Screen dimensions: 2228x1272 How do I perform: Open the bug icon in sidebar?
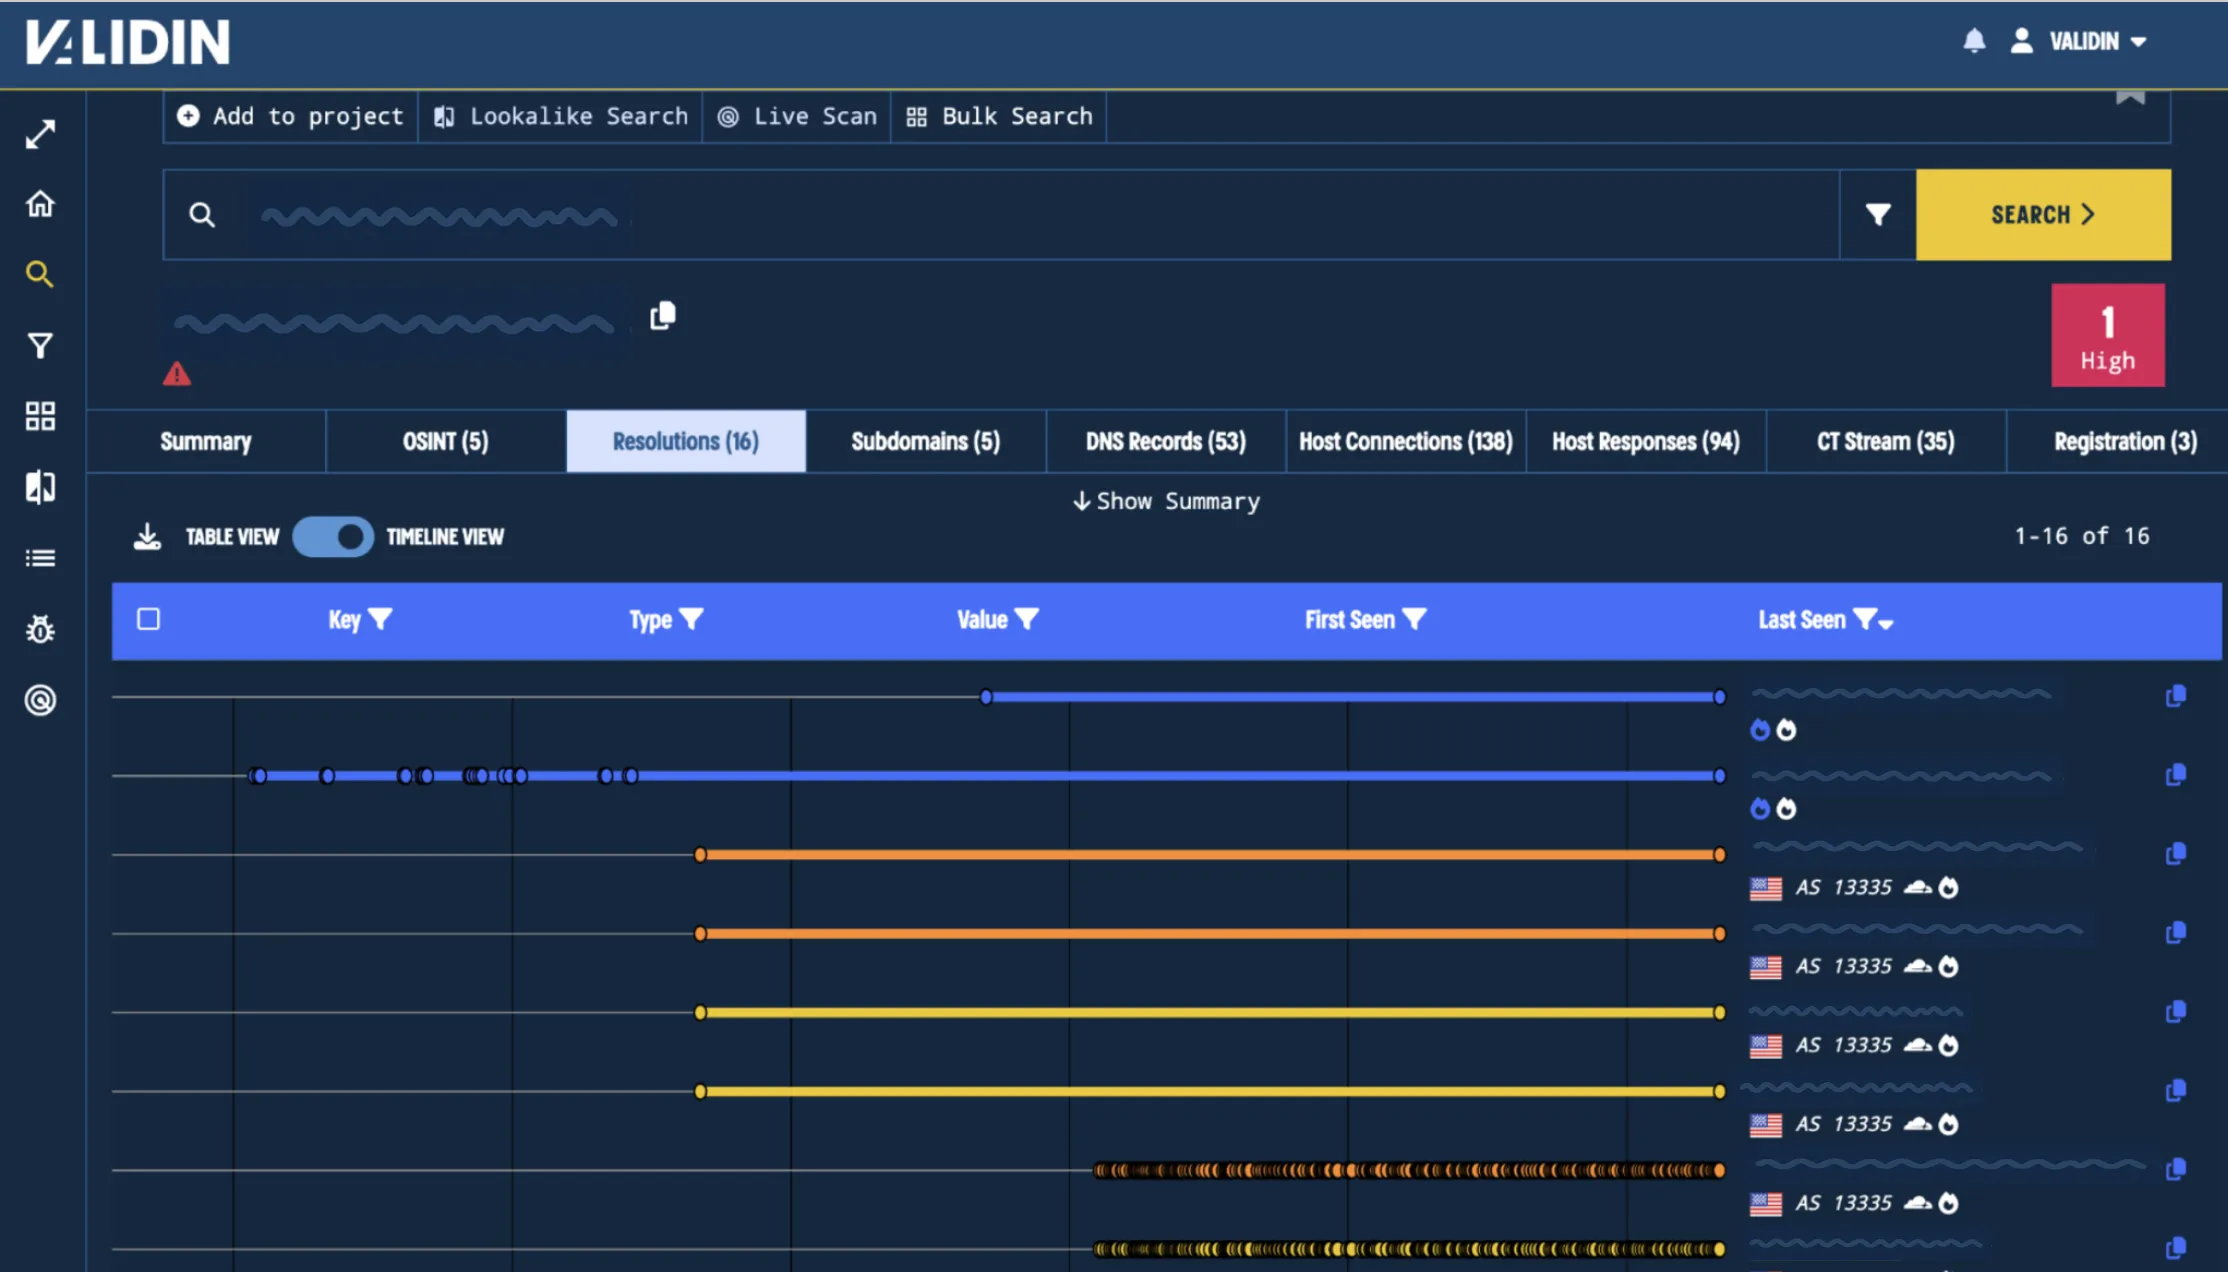(x=40, y=629)
